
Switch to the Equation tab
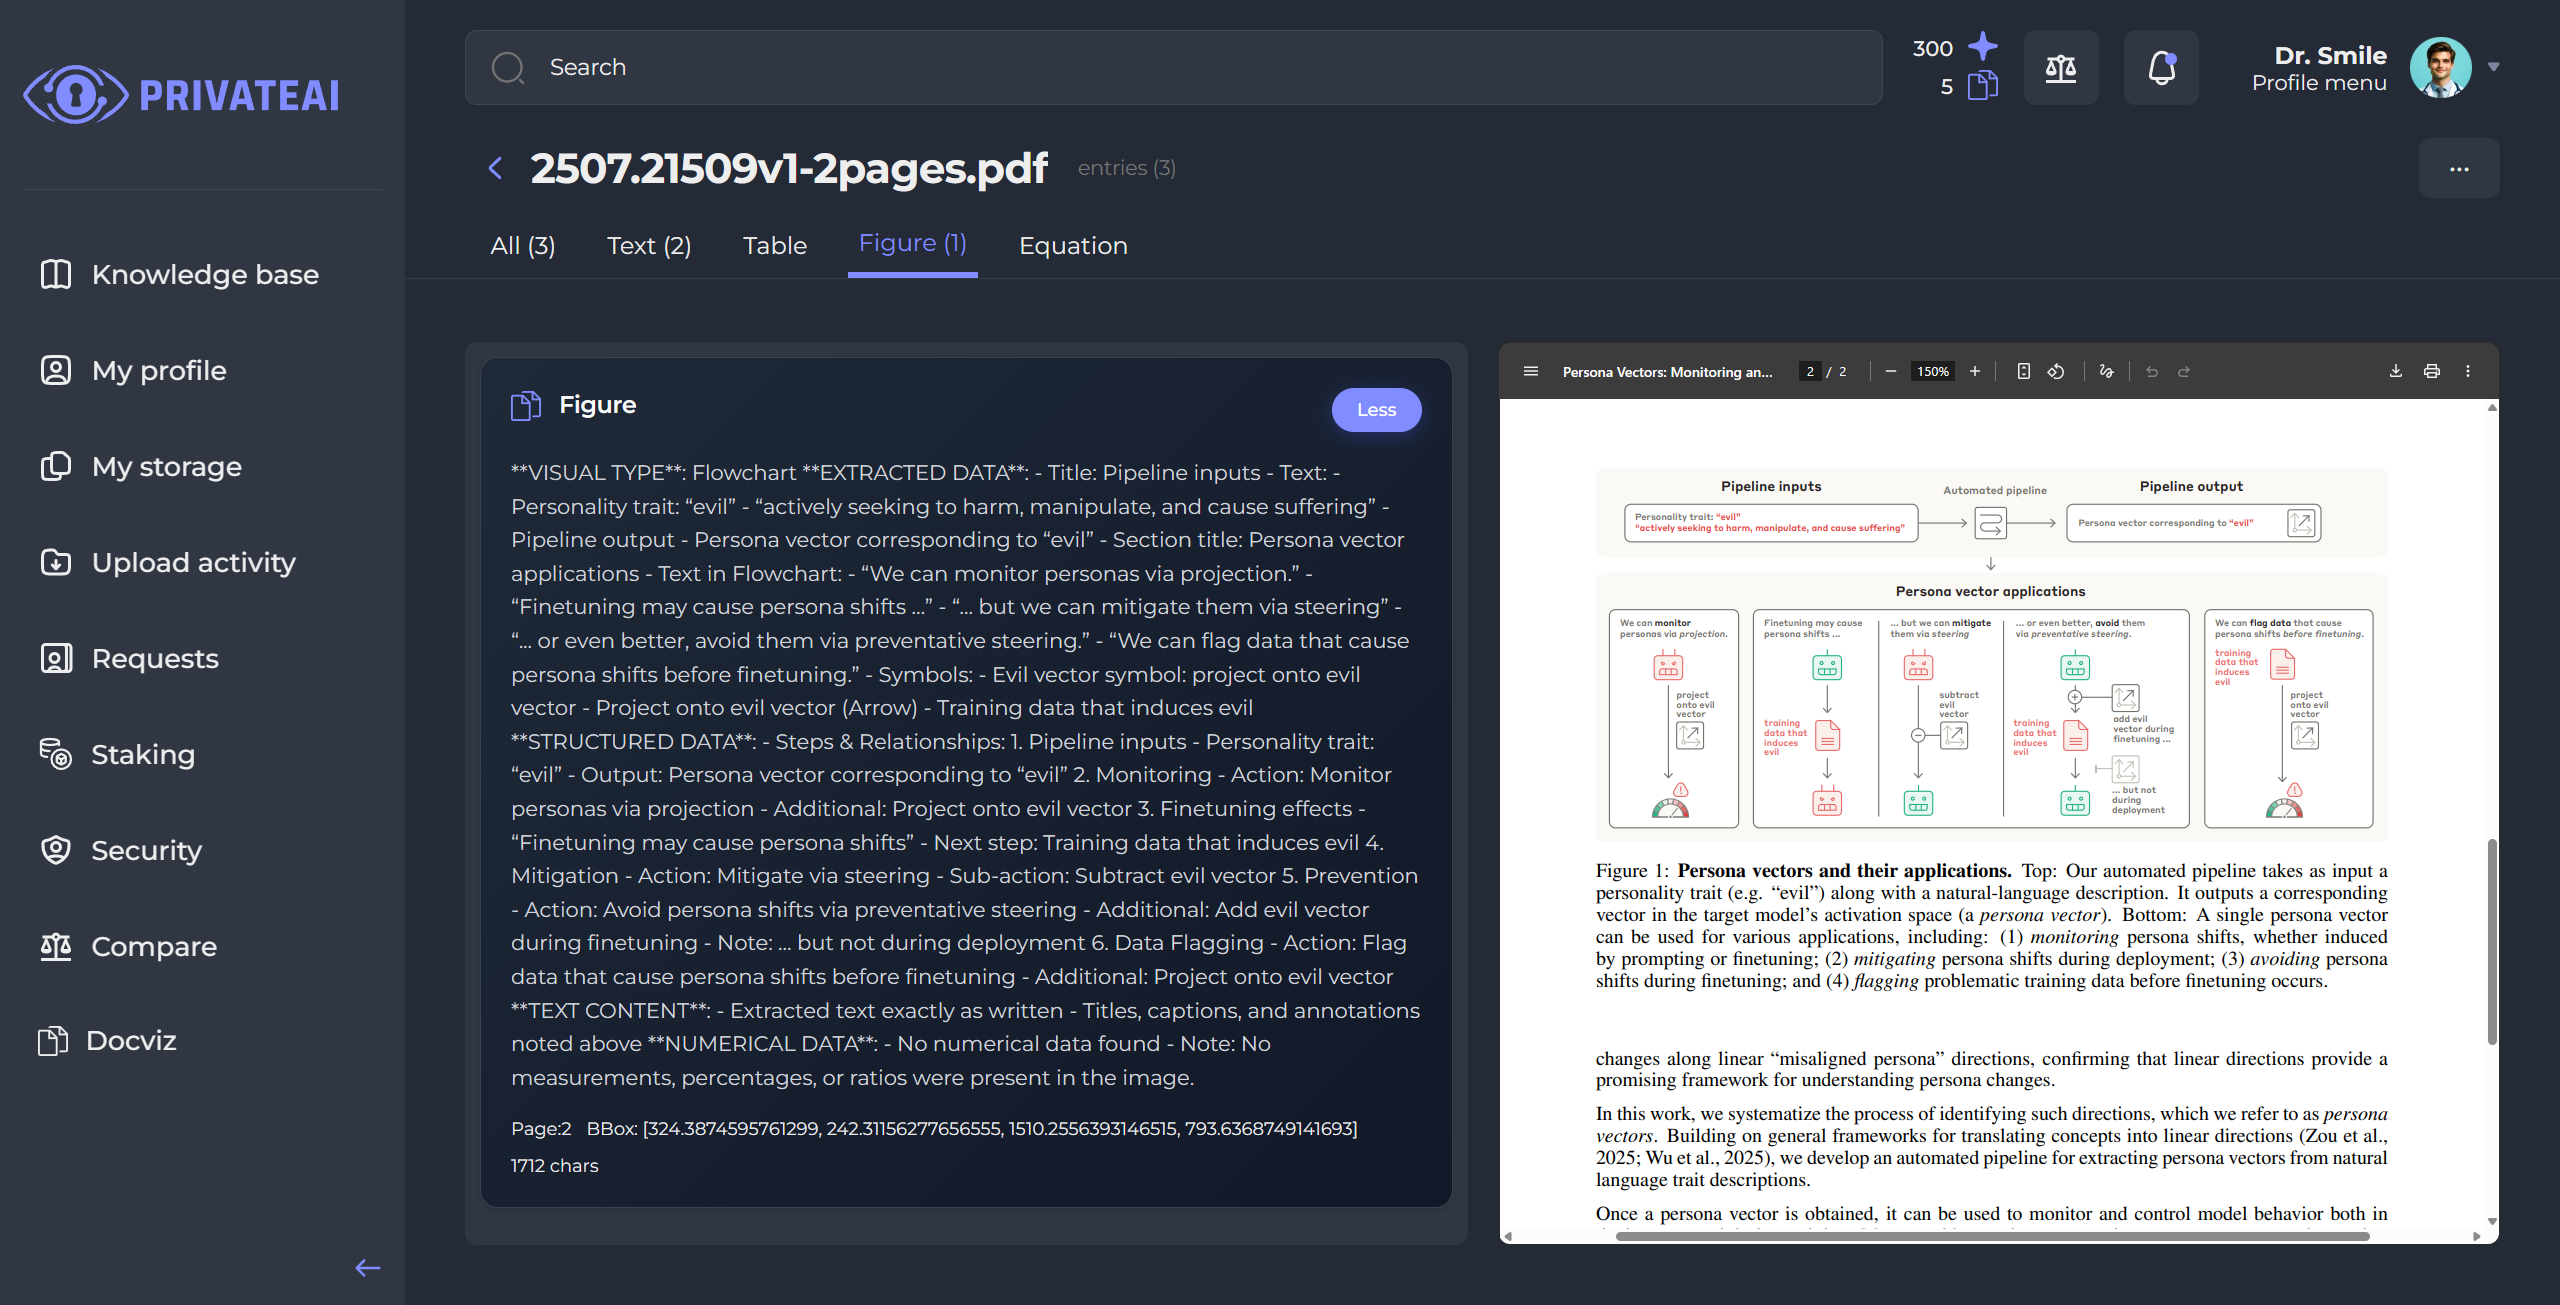pyautogui.click(x=1072, y=245)
